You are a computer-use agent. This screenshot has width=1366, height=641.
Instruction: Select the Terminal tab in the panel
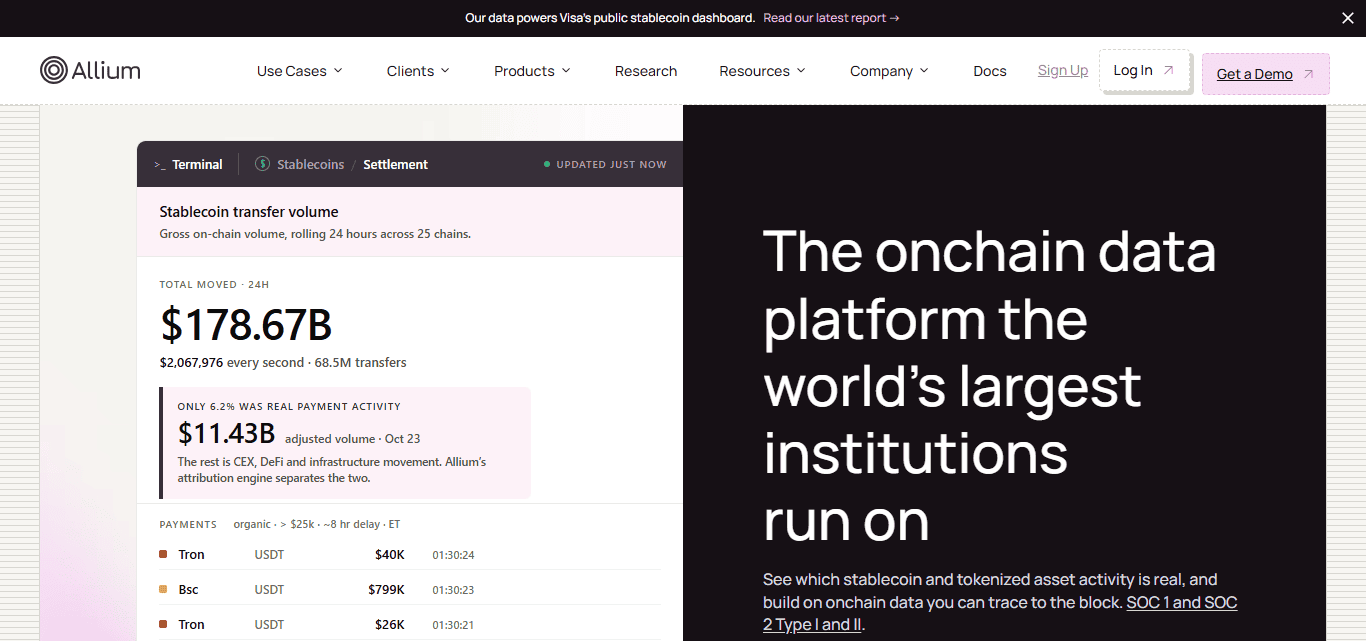coord(188,164)
